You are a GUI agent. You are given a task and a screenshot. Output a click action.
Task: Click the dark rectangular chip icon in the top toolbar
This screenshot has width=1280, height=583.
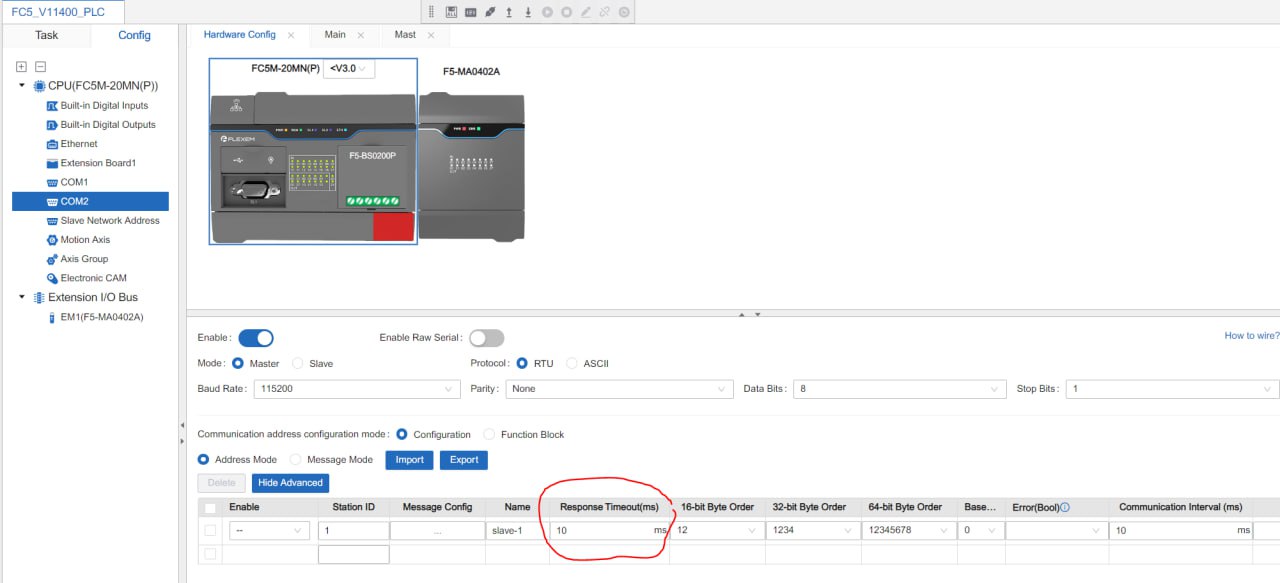(470, 12)
